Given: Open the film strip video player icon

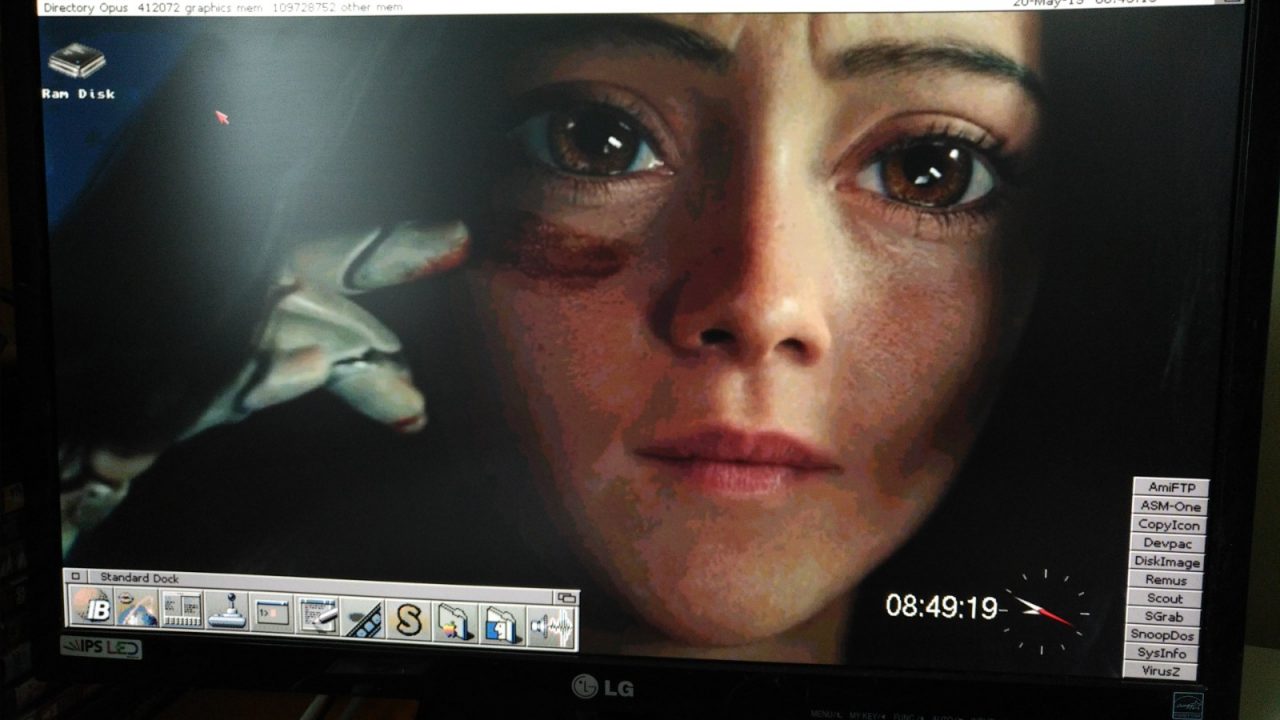Looking at the screenshot, I should [363, 619].
